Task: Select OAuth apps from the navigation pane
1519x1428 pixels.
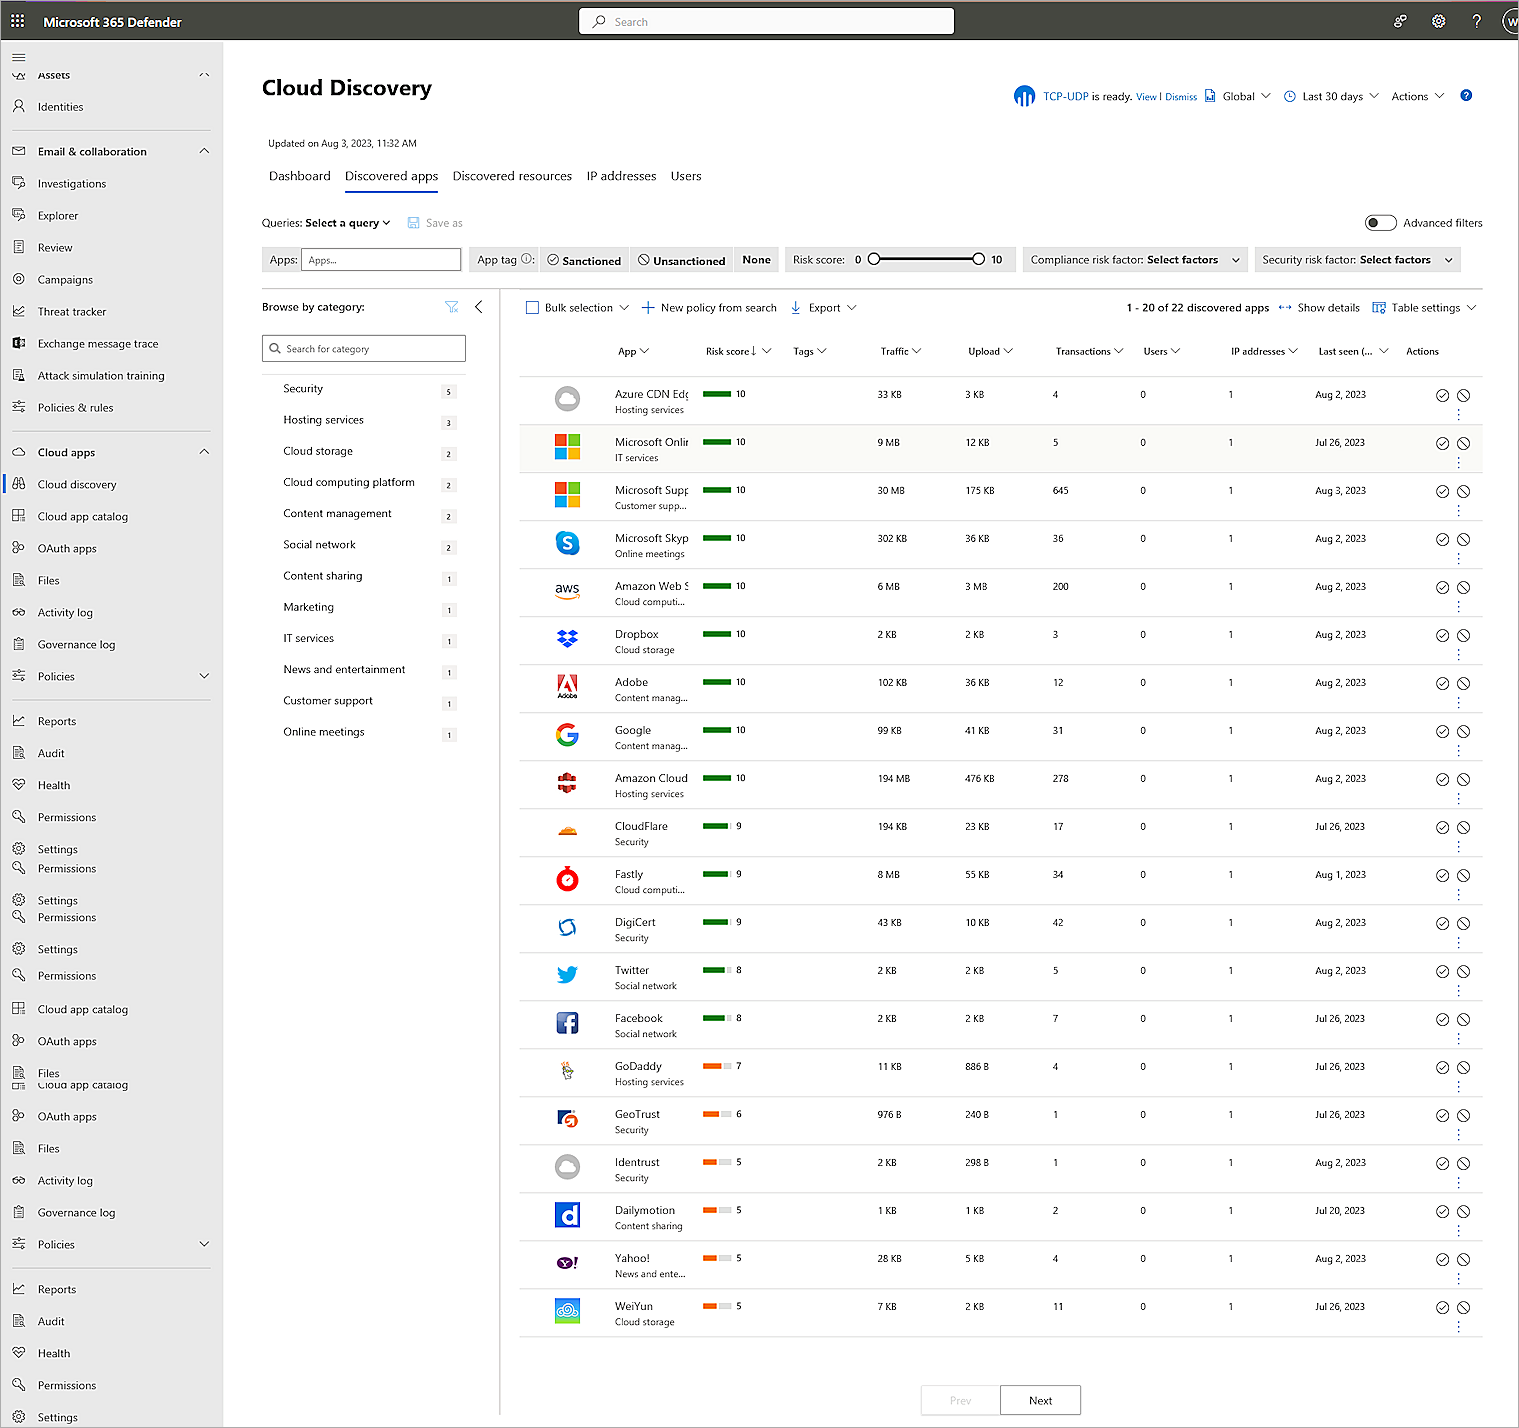Action: coord(66,548)
